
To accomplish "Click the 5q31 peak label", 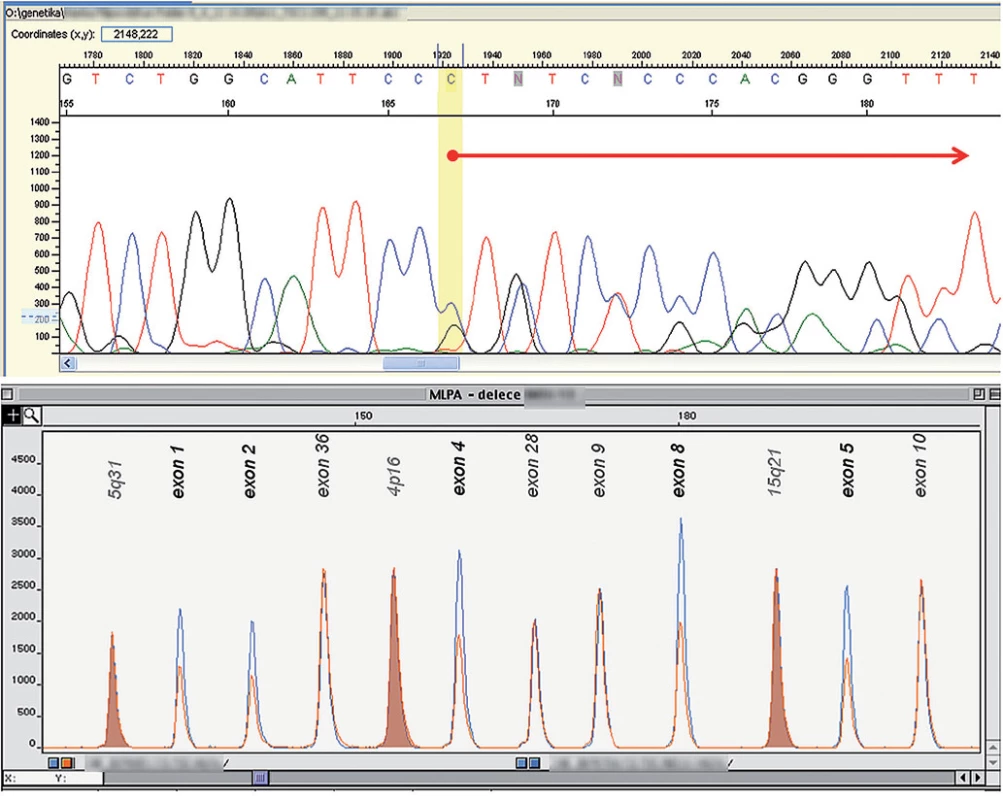I will pyautogui.click(x=115, y=480).
